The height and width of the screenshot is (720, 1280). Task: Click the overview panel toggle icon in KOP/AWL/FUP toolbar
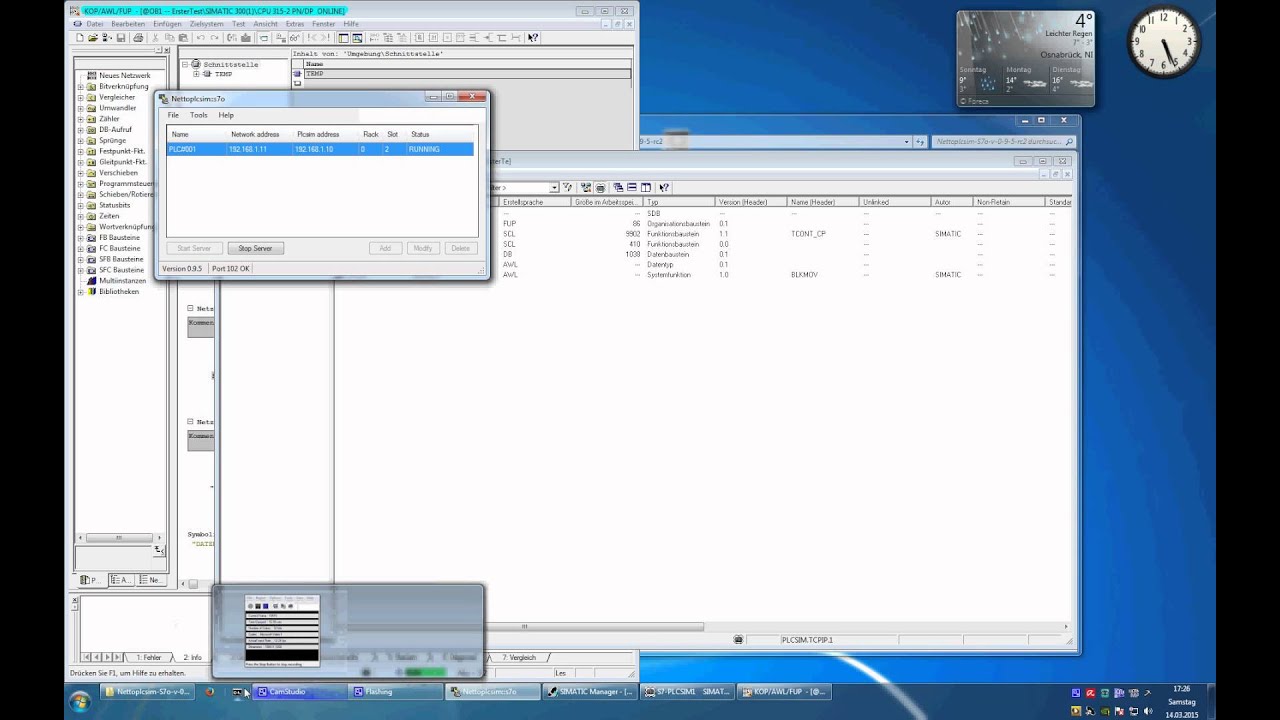(x=343, y=38)
